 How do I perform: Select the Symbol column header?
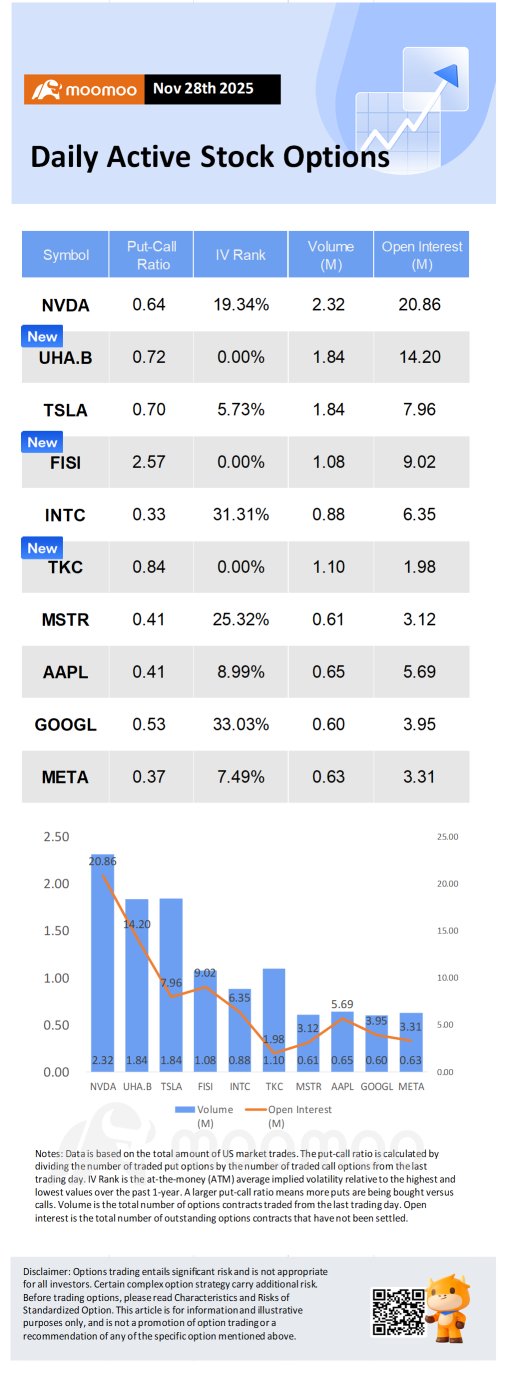[x=66, y=255]
